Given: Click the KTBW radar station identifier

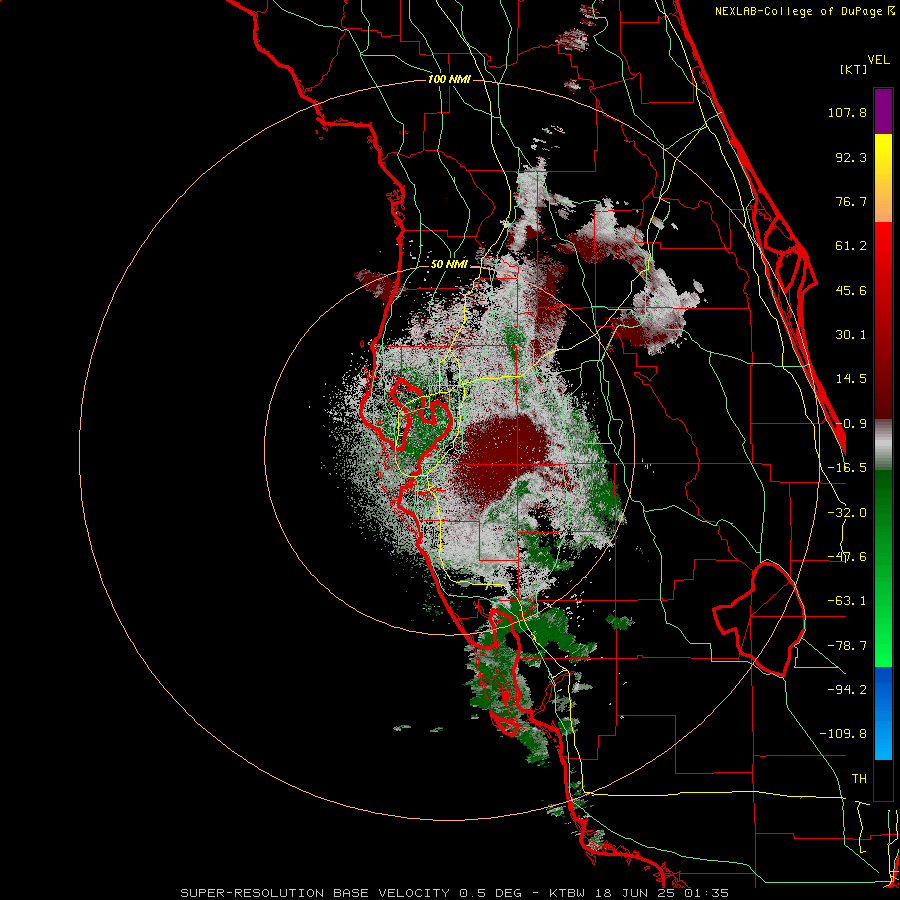Looking at the screenshot, I should (566, 893).
